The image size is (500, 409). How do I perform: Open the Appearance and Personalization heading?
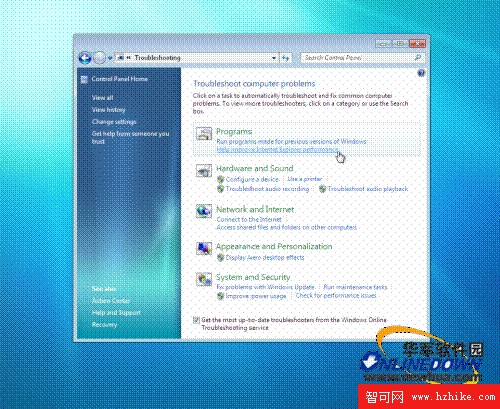[274, 246]
